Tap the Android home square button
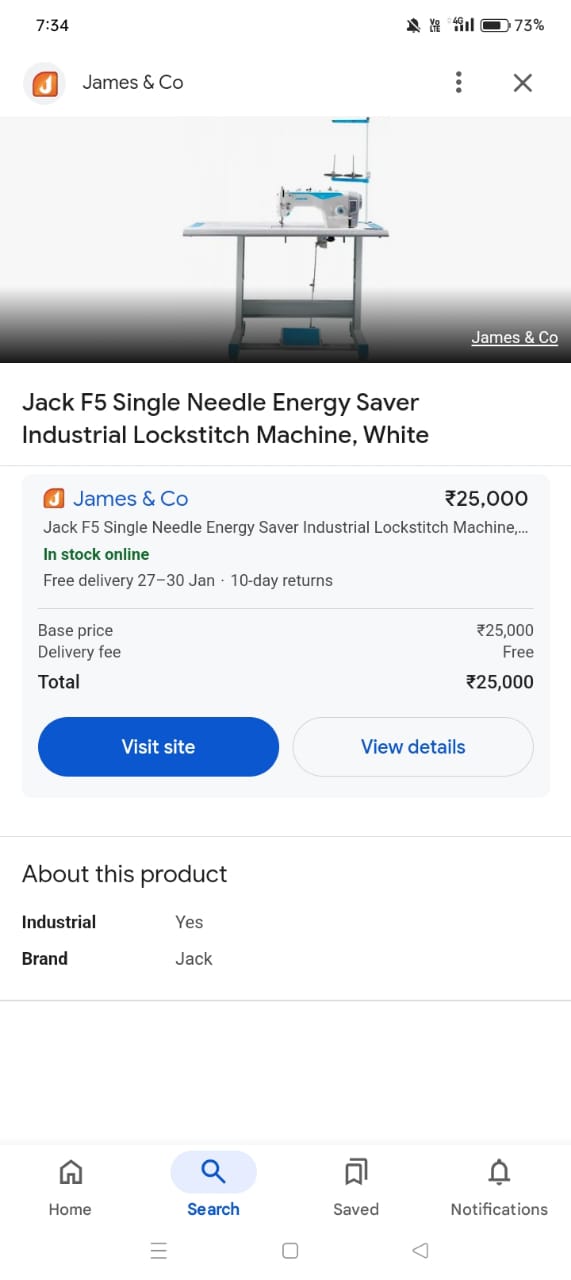 (x=290, y=1250)
